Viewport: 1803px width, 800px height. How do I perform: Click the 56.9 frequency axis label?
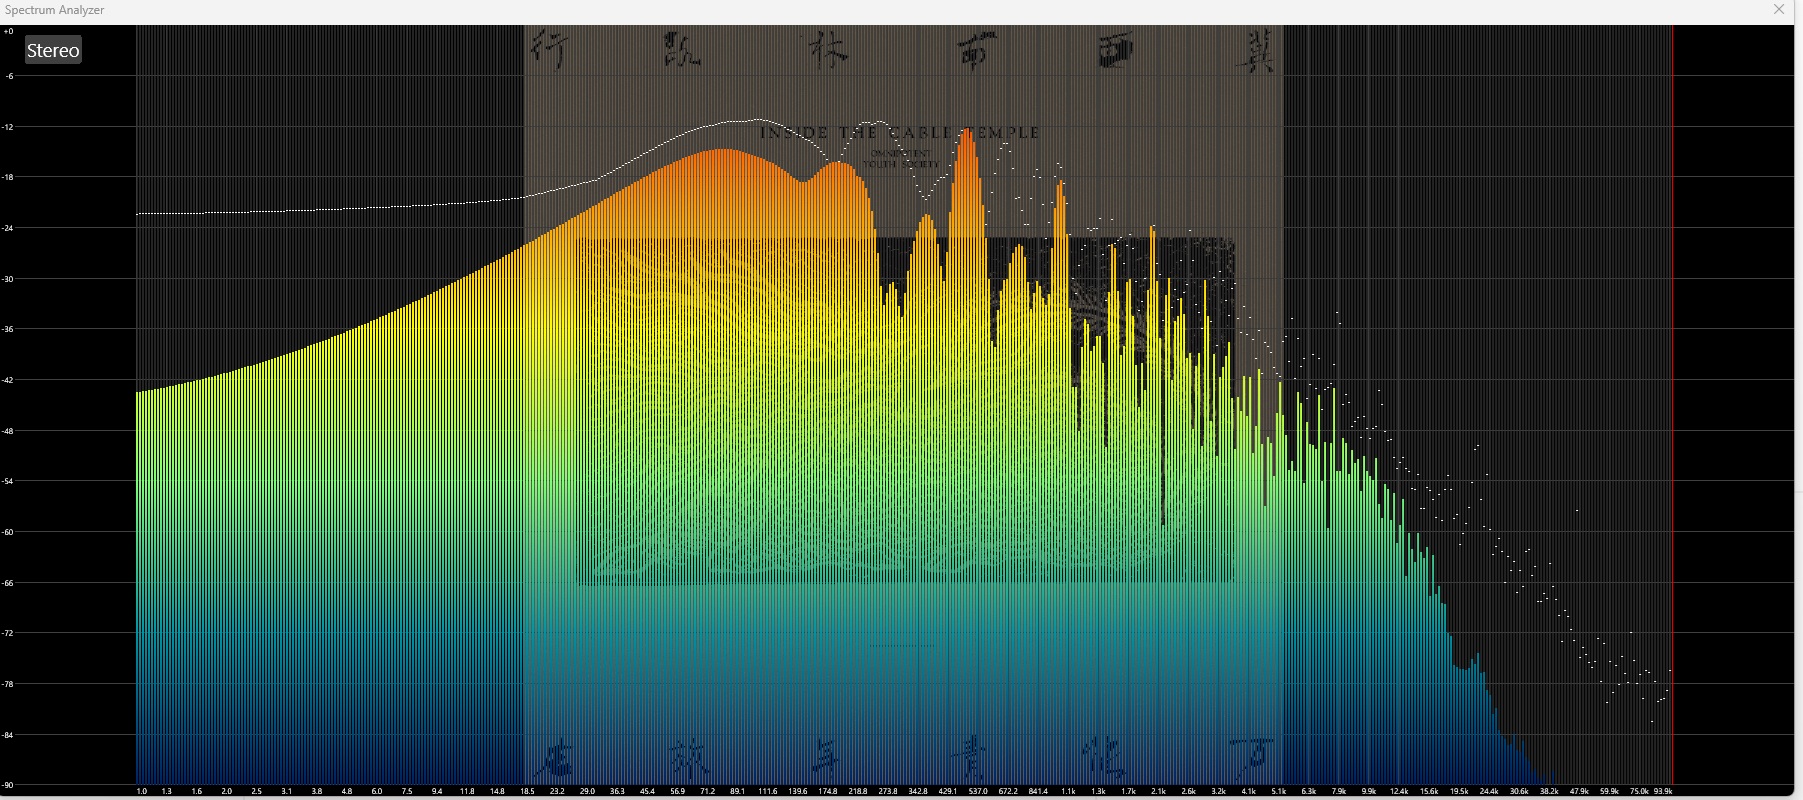pos(677,791)
